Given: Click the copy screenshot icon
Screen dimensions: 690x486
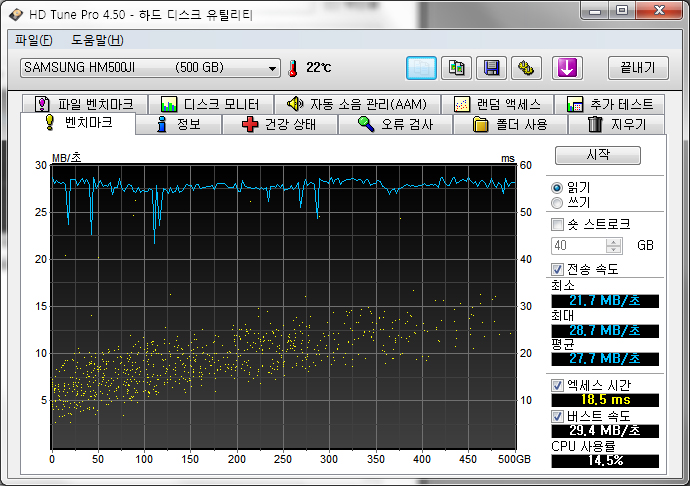Looking at the screenshot, I should [456, 68].
